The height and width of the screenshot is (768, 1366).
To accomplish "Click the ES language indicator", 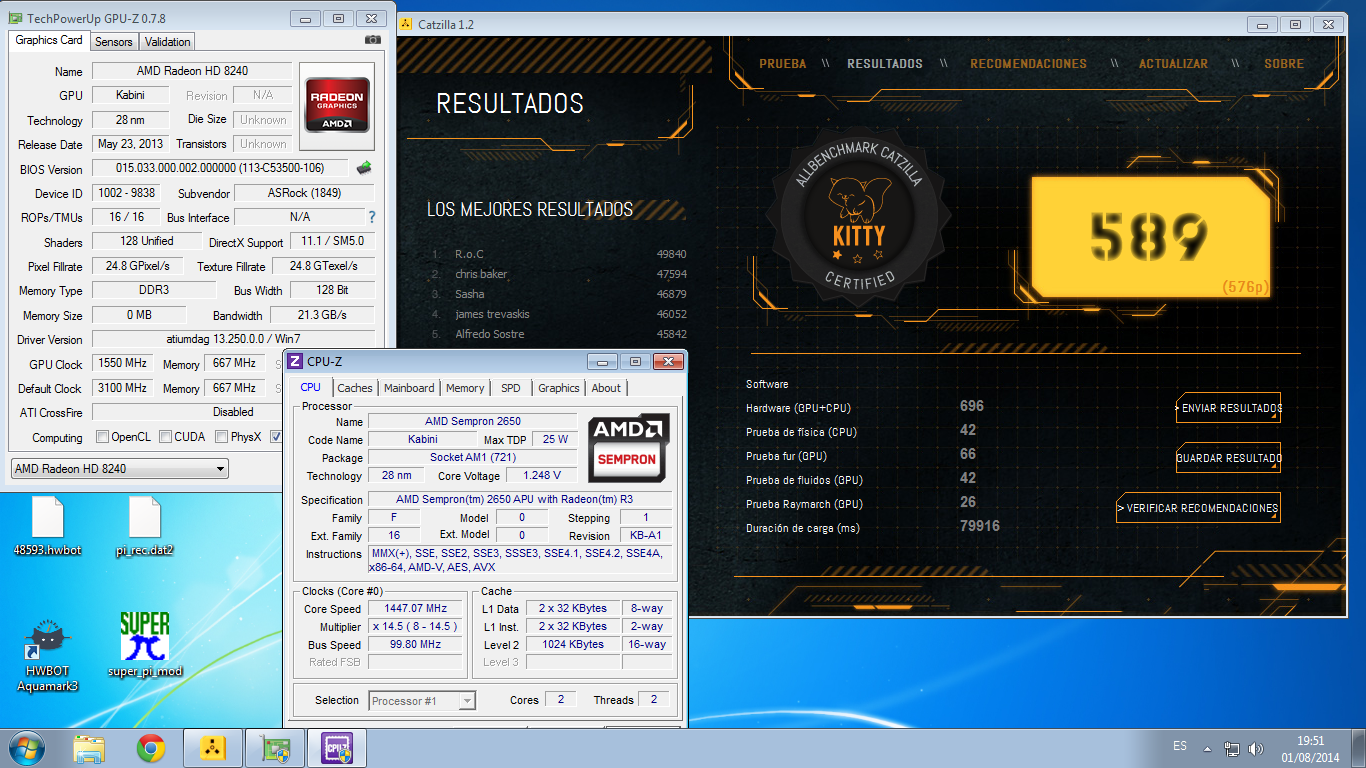I will coord(1180,746).
